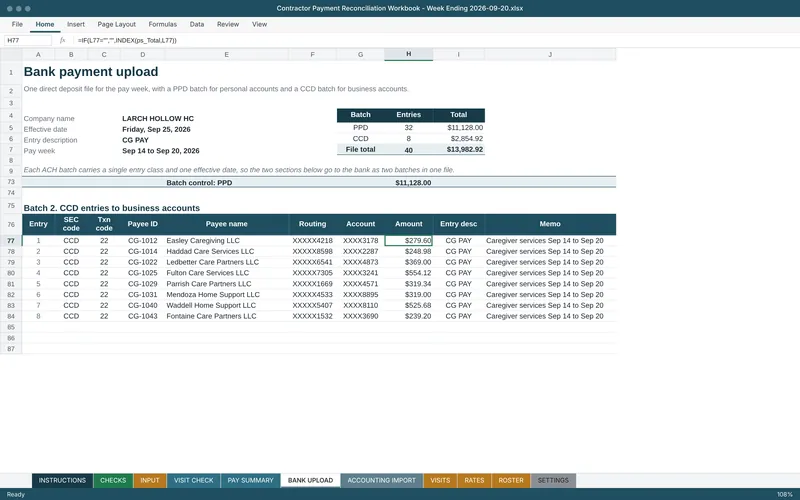
Task: Select account cell XXXX4873
Action: click(x=360, y=262)
